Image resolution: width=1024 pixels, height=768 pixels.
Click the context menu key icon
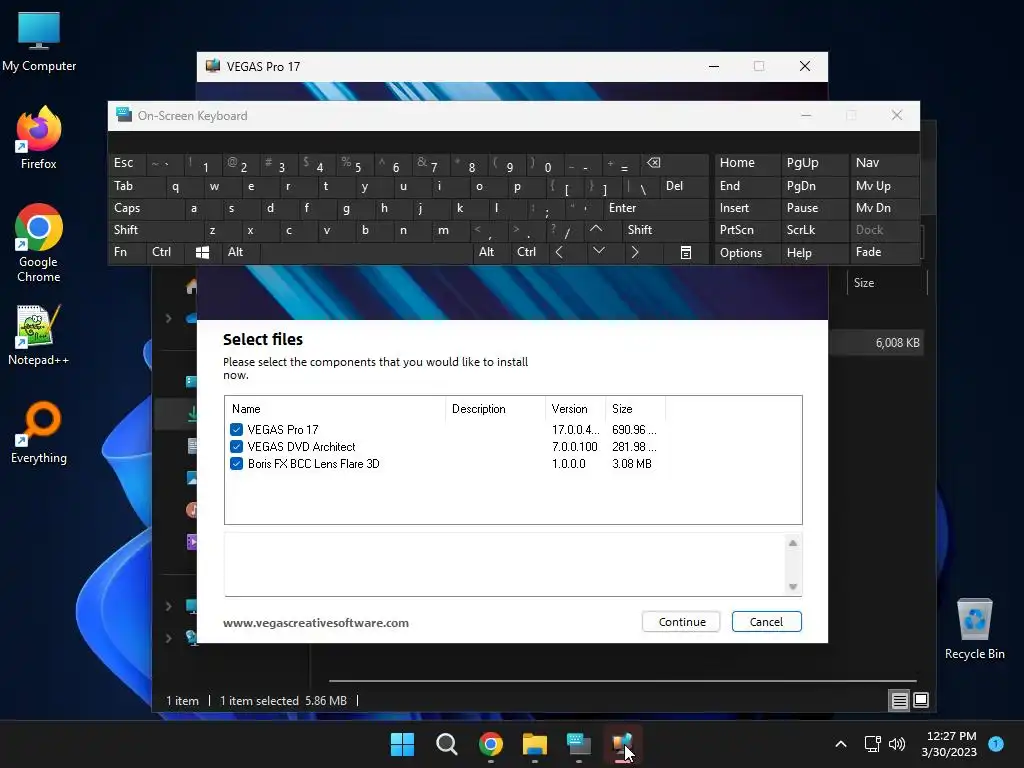click(686, 252)
